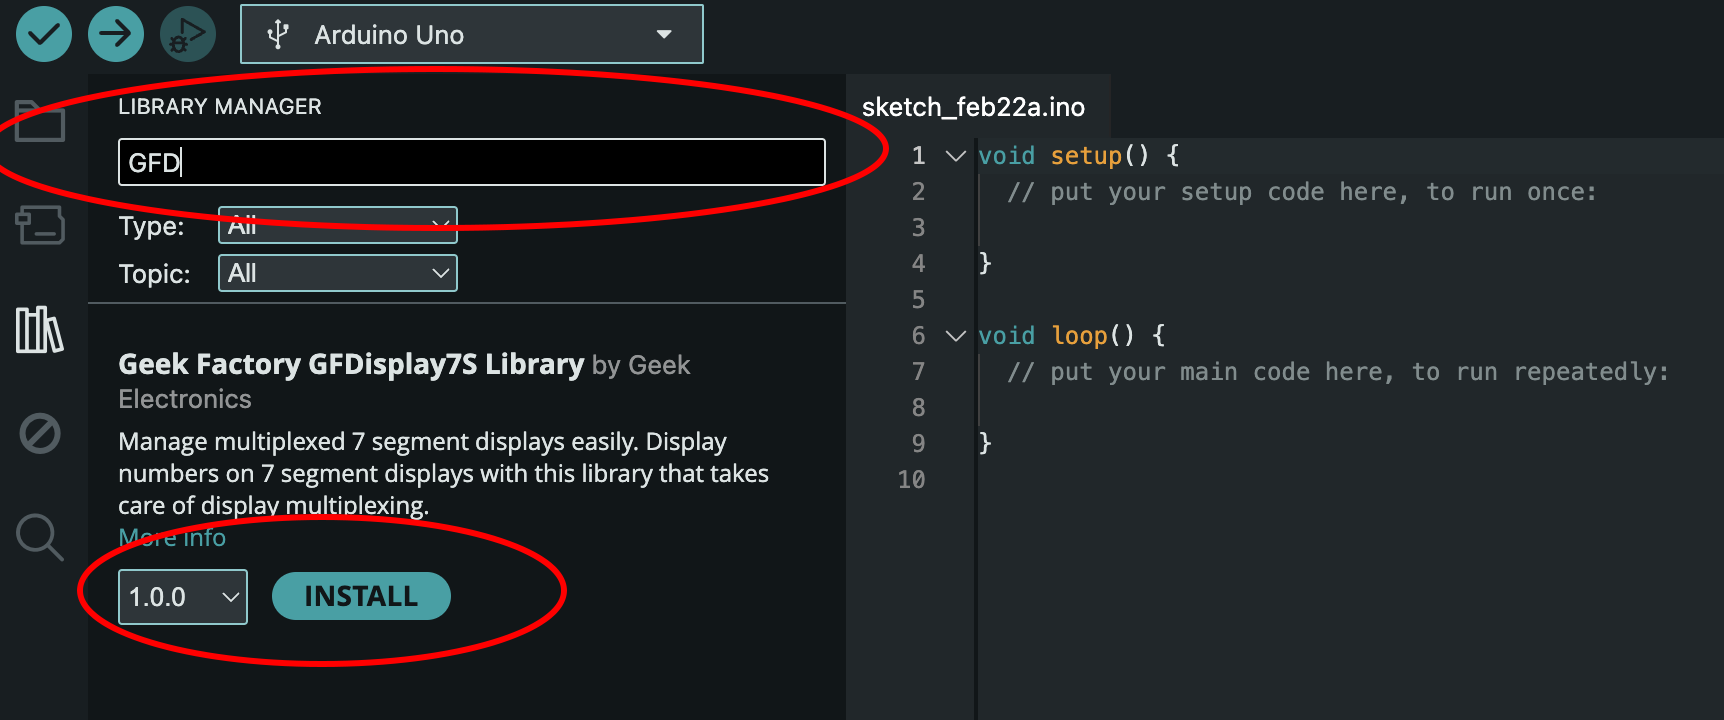The width and height of the screenshot is (1724, 720).
Task: Click the Upload arrow button
Action: [x=116, y=34]
